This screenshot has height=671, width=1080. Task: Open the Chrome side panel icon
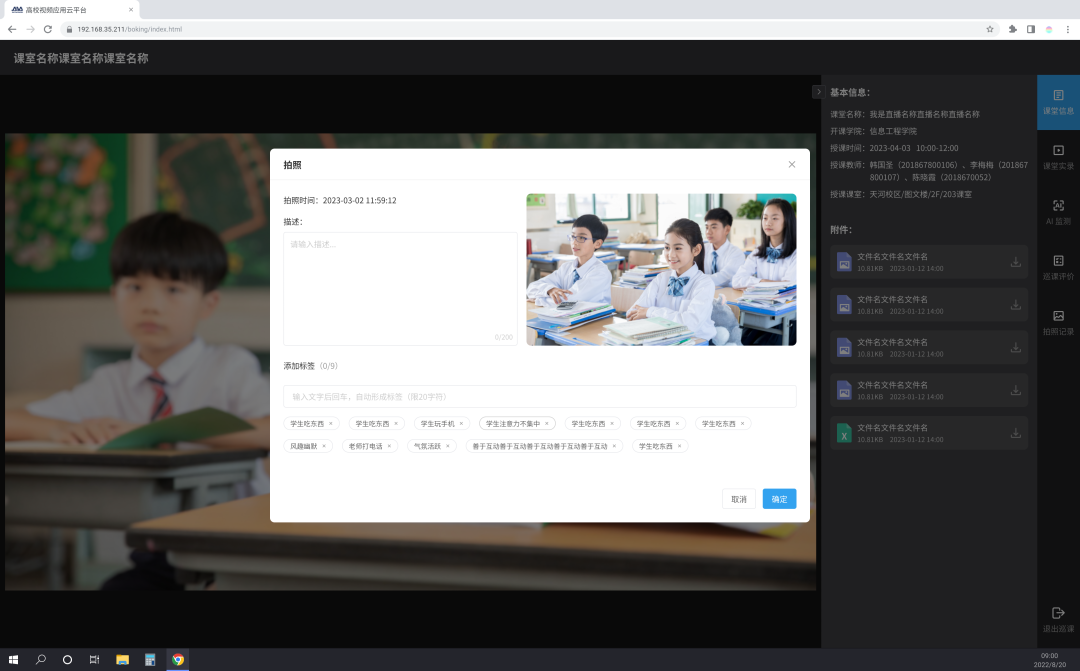pos(1030,29)
